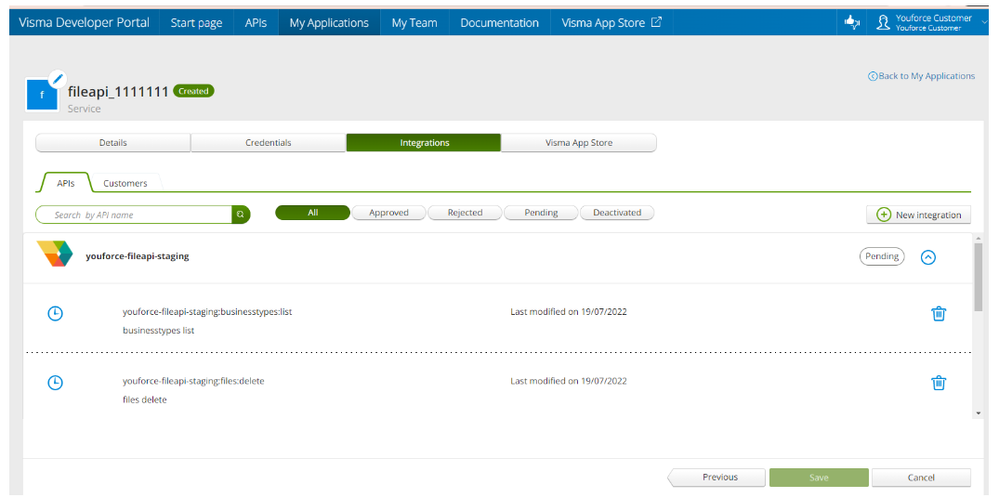Open My Team in top navigation
The image size is (999, 496).
pyautogui.click(x=414, y=23)
